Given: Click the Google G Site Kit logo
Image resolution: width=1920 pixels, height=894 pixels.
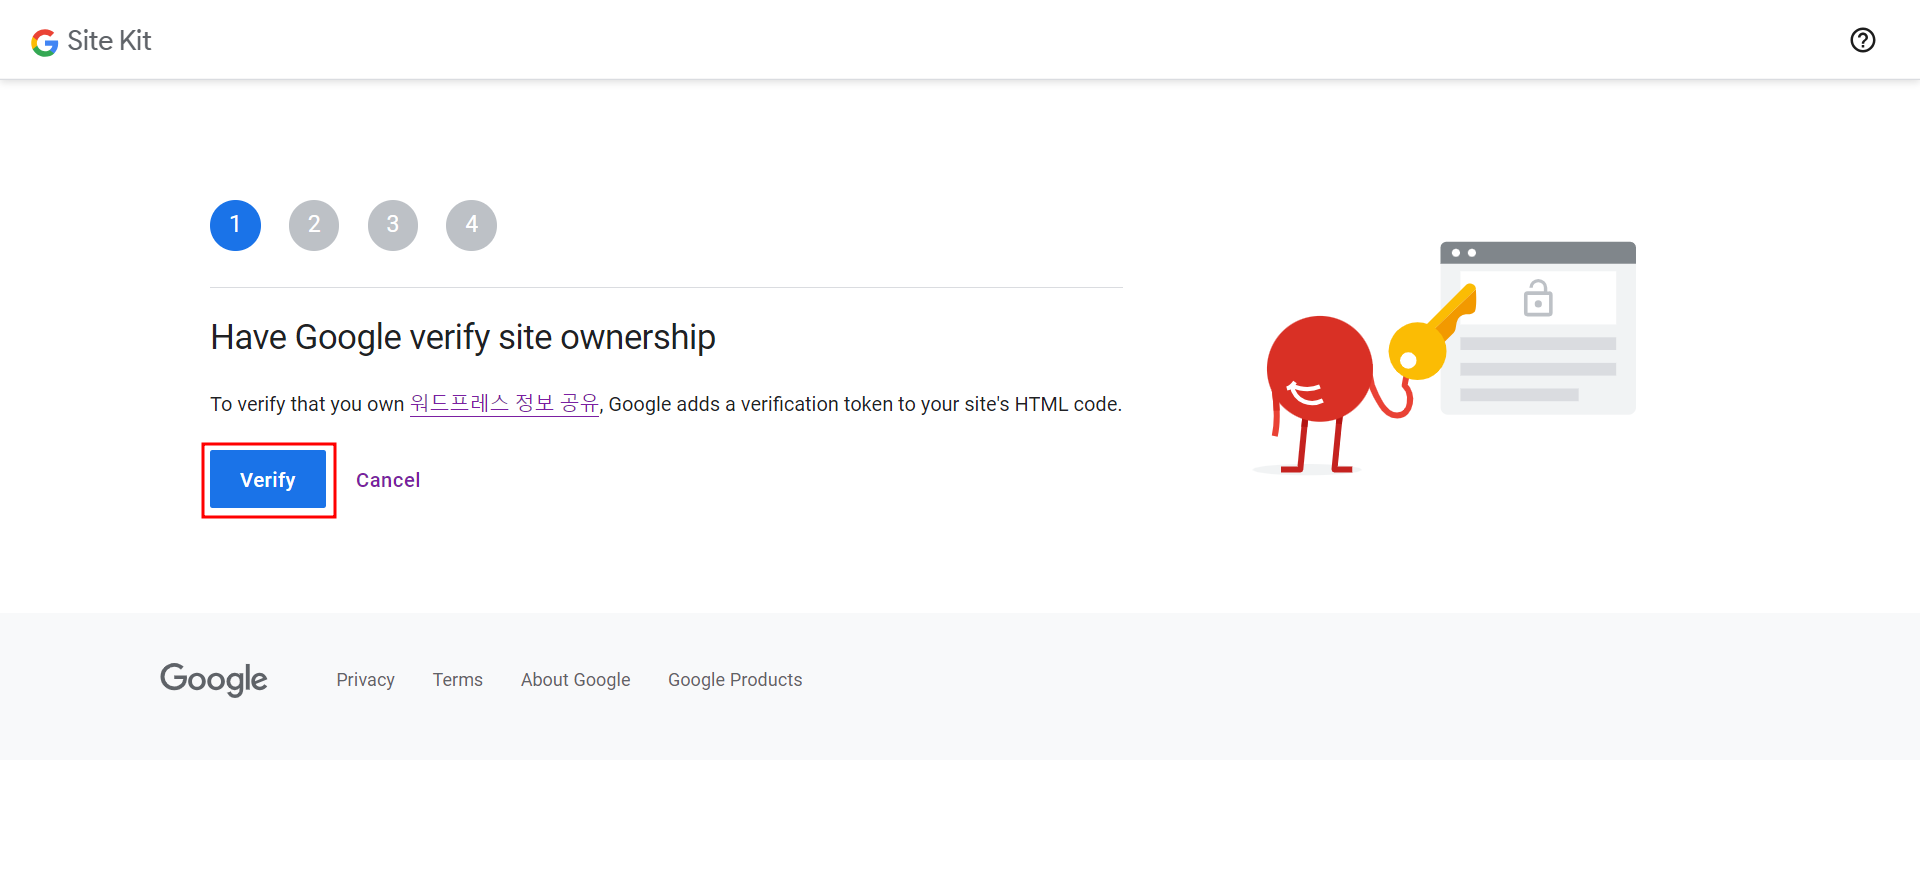Looking at the screenshot, I should click(x=44, y=42).
